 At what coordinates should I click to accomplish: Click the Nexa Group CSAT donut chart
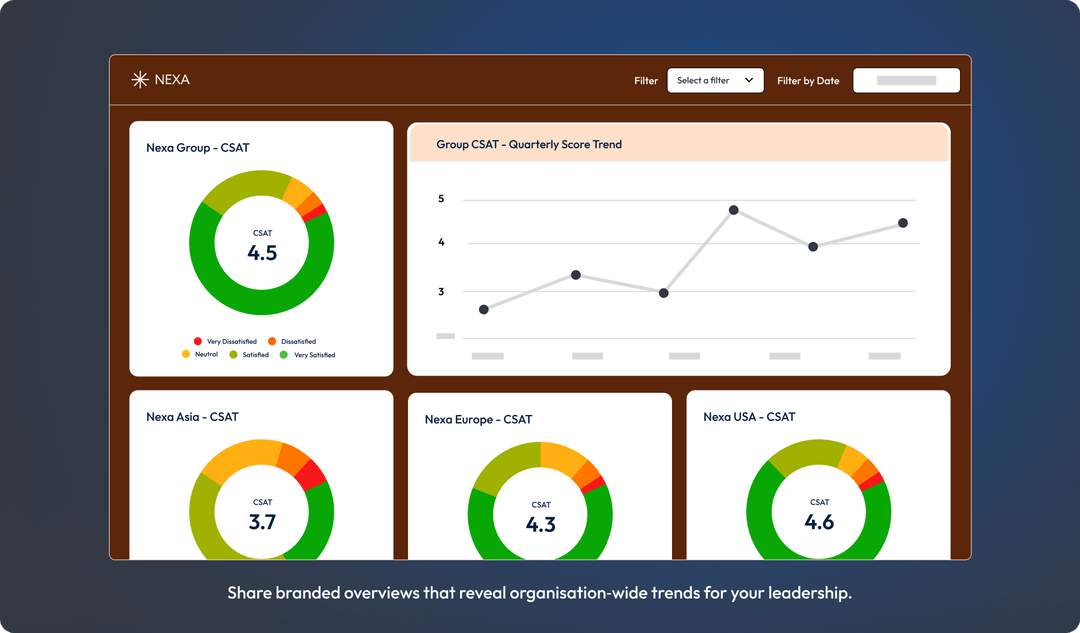(261, 243)
